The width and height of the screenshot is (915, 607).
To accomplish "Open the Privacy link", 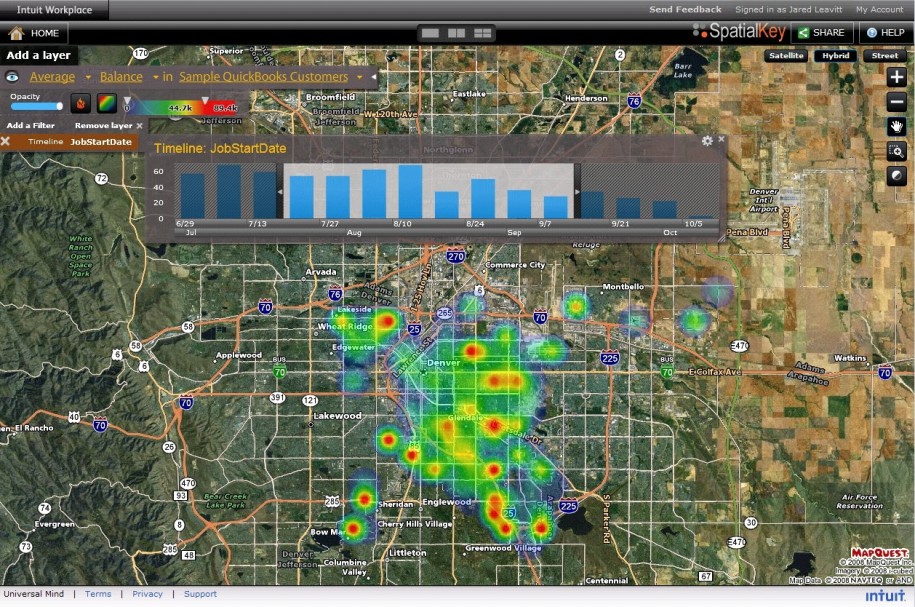I will (147, 594).
